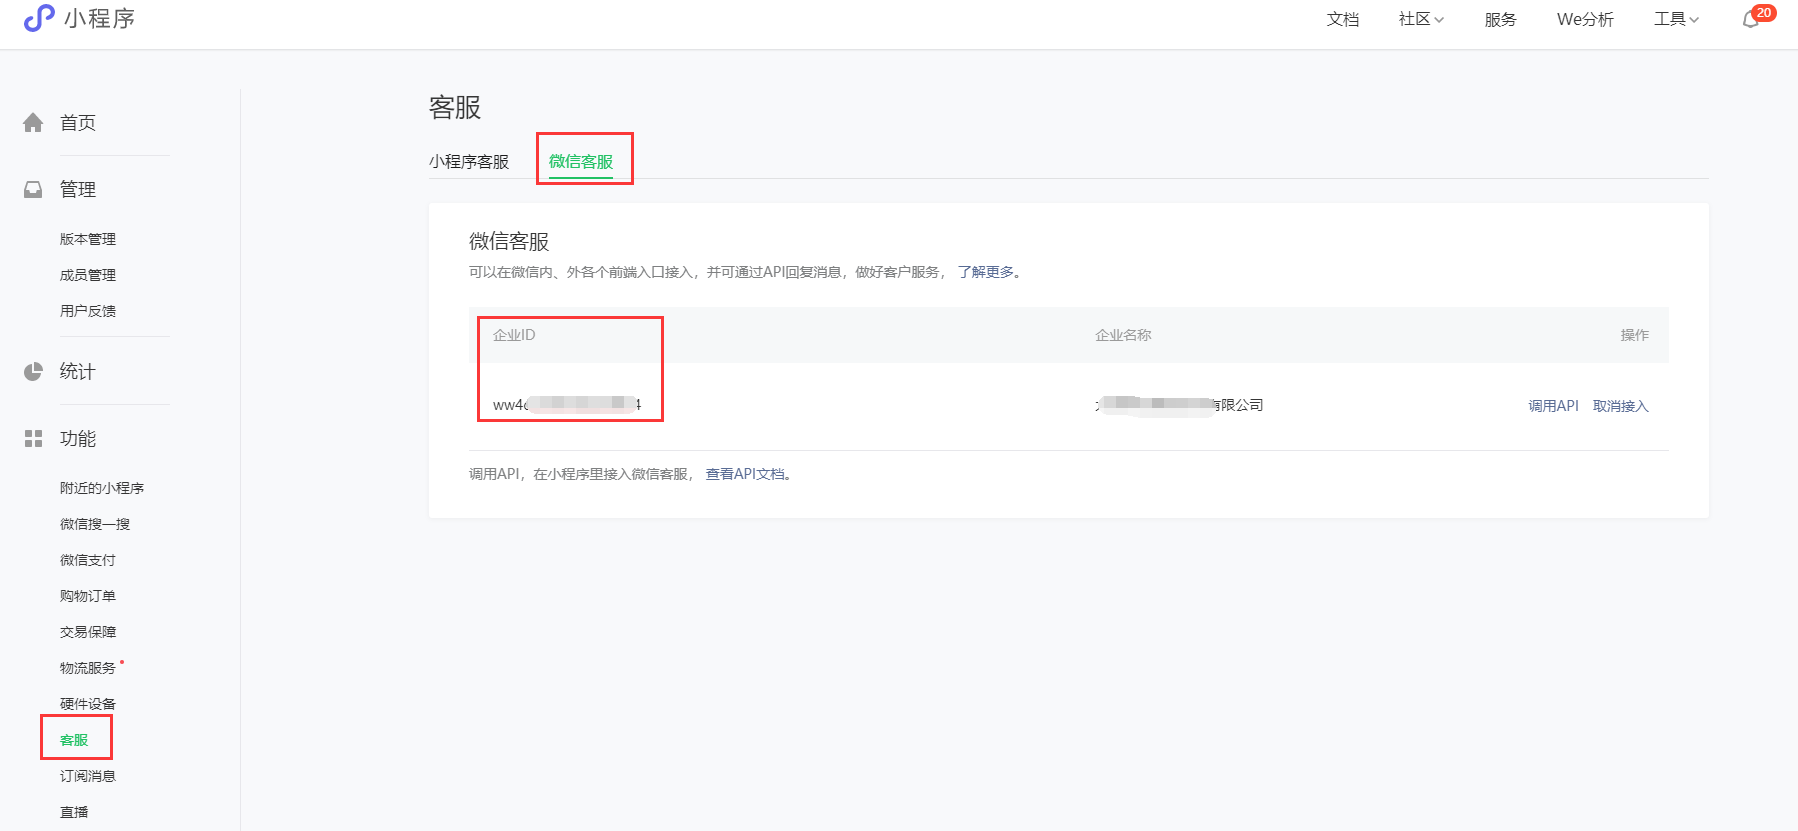
Task: Open 微信搜一搜 in the sidebar
Action: 95,524
